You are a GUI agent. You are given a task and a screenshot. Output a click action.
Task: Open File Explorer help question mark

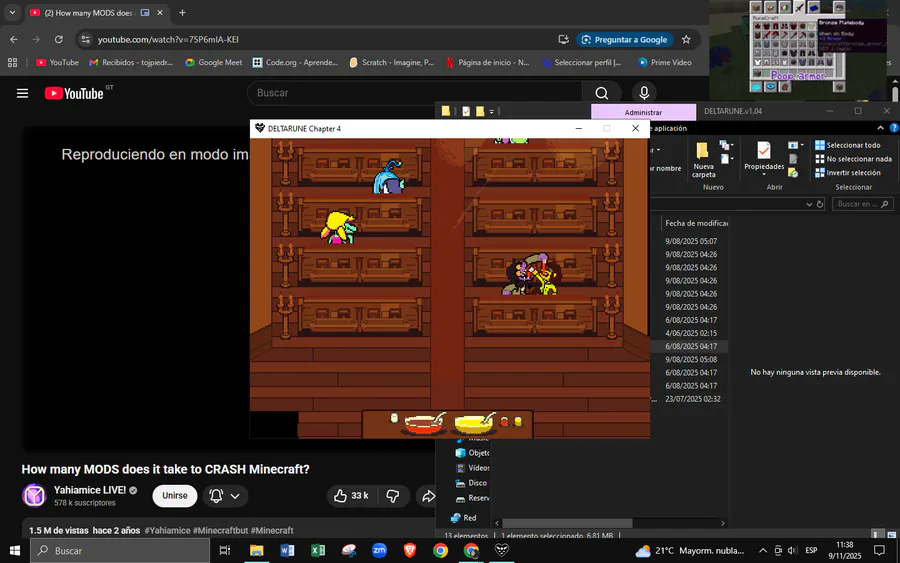click(x=893, y=128)
